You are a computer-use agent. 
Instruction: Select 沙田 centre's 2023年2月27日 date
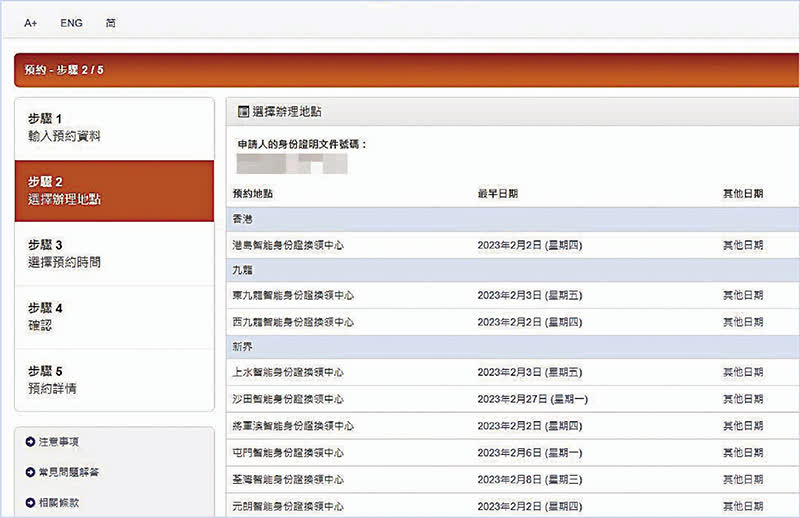point(532,399)
